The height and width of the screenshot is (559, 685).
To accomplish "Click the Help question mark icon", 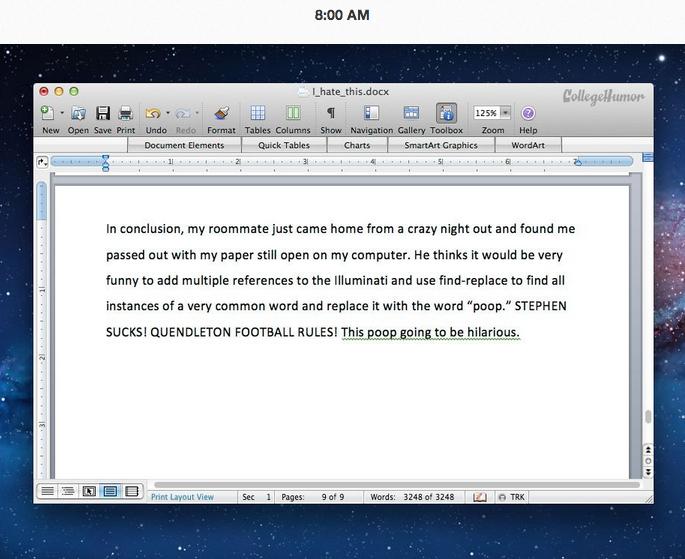I will click(528, 114).
